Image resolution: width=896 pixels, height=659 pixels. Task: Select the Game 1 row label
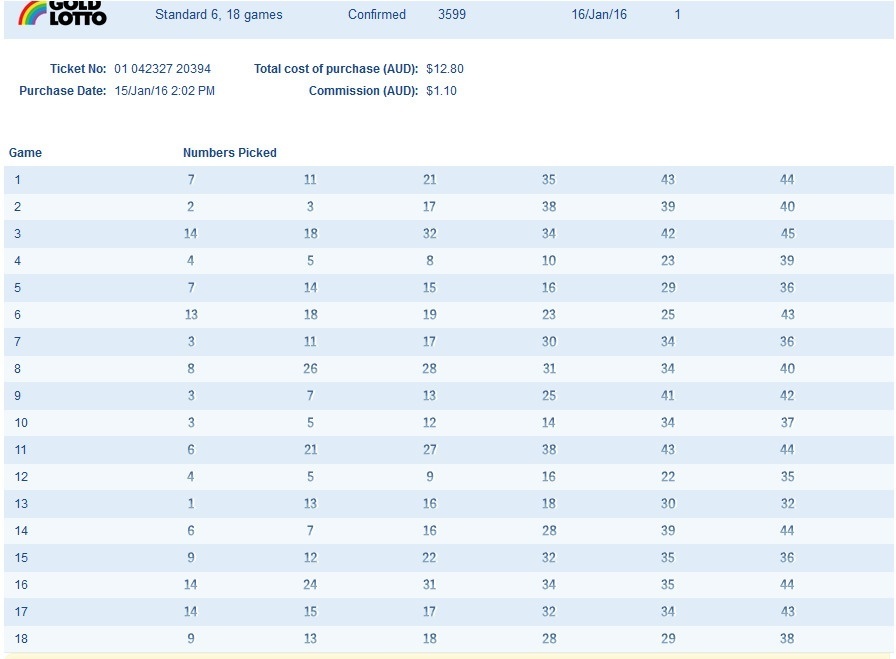[x=17, y=180]
